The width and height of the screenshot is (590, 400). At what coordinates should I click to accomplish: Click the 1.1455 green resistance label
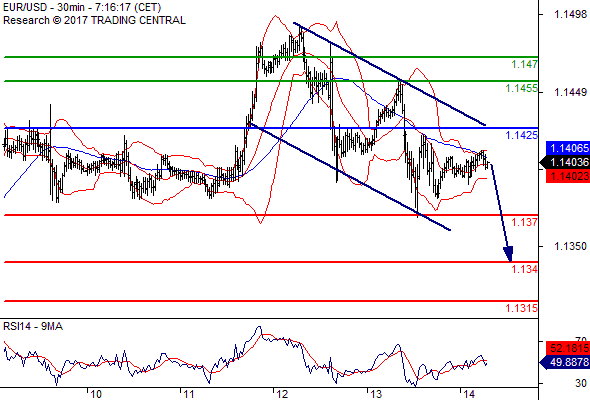click(x=522, y=88)
